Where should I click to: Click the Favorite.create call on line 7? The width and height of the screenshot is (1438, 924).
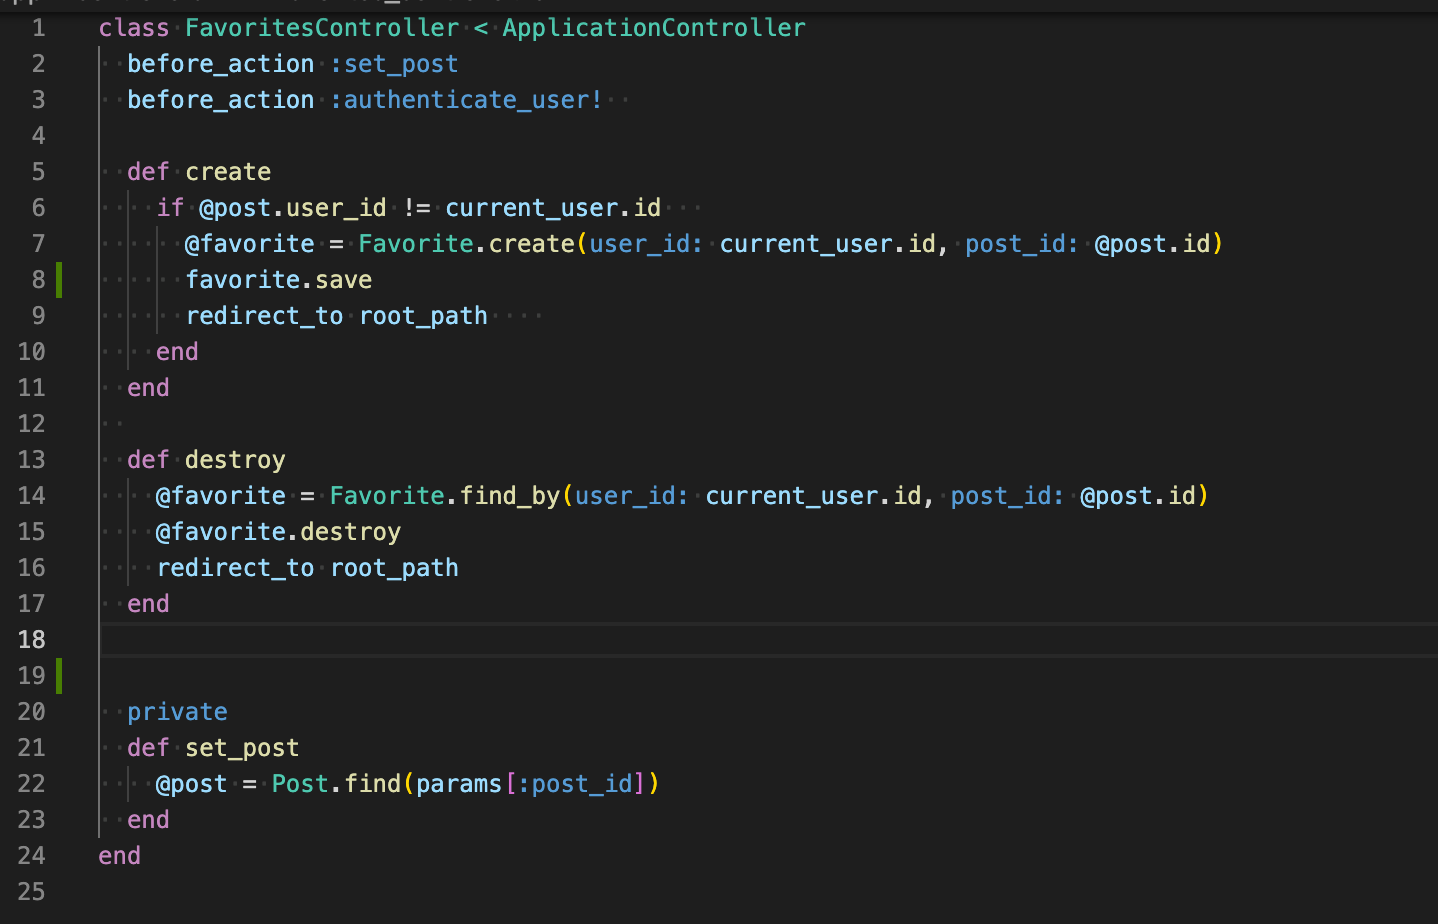click(466, 244)
